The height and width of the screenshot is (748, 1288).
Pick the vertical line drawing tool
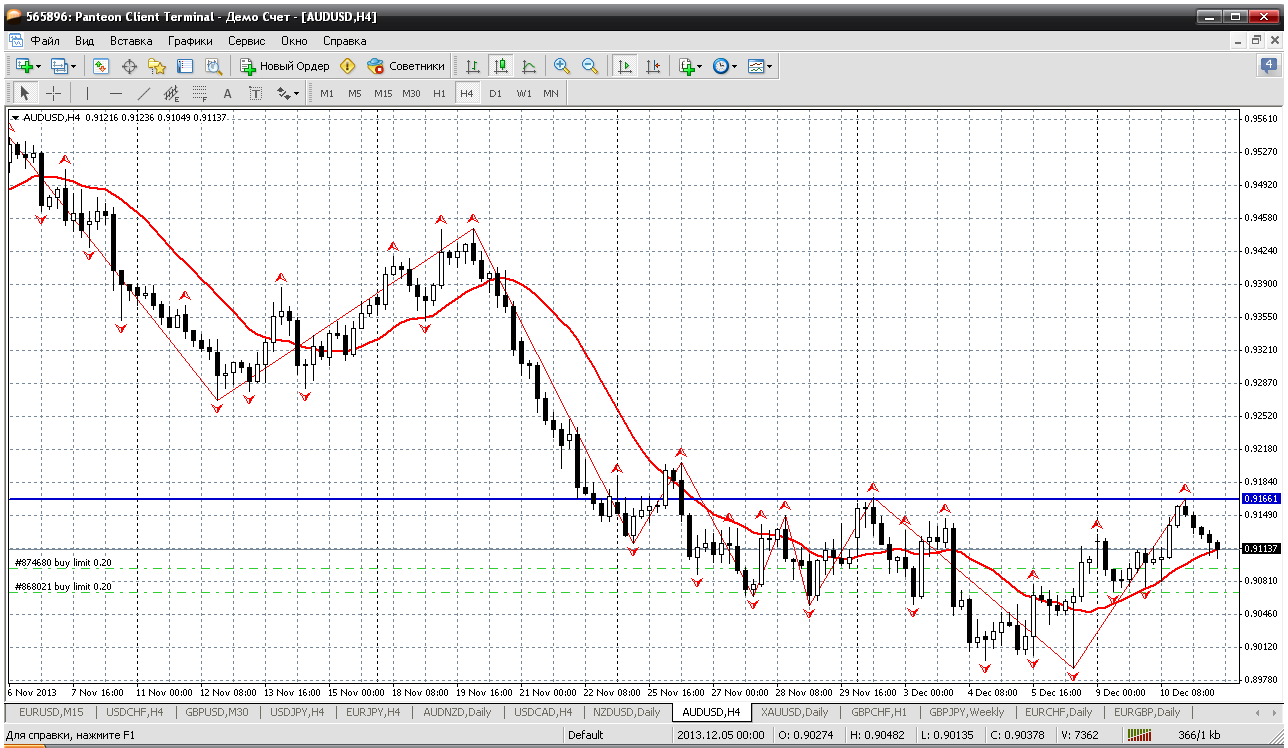tap(87, 93)
